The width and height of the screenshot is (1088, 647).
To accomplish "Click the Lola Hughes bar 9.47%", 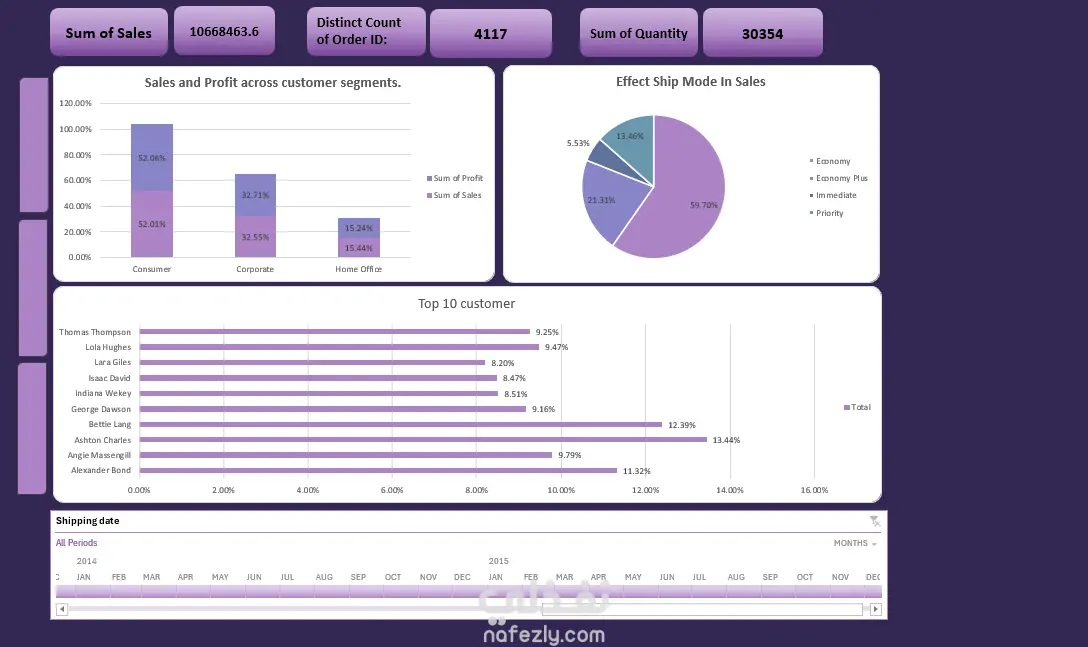I will [x=339, y=347].
